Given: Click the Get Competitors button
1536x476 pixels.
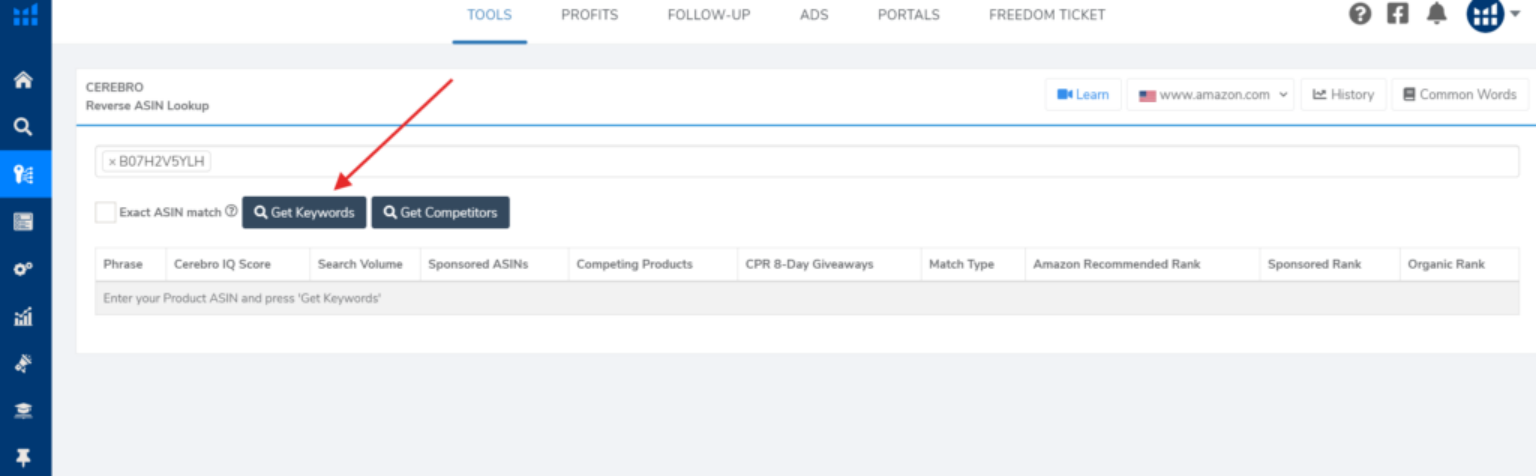Looking at the screenshot, I should tap(441, 212).
